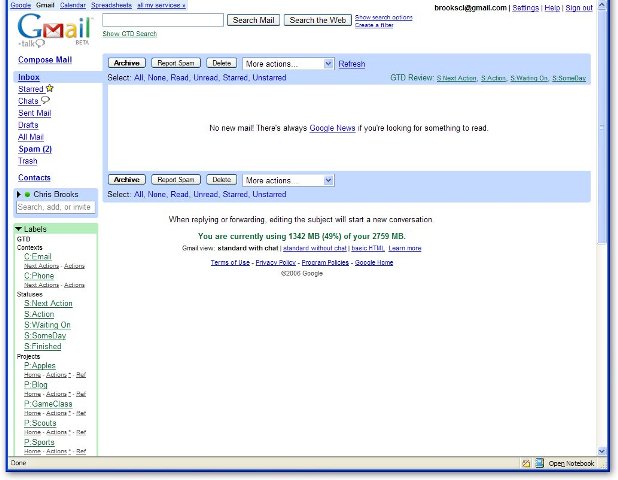
Task: Open the C:Phone label
Action: coord(39,276)
